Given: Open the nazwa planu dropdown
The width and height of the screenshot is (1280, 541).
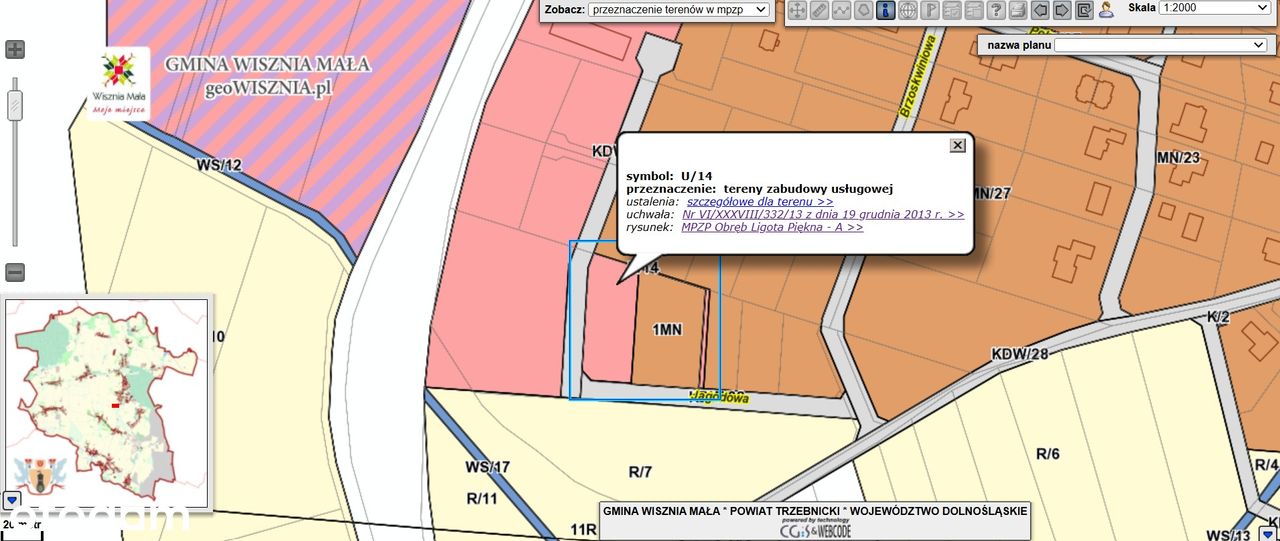Looking at the screenshot, I should point(1161,45).
